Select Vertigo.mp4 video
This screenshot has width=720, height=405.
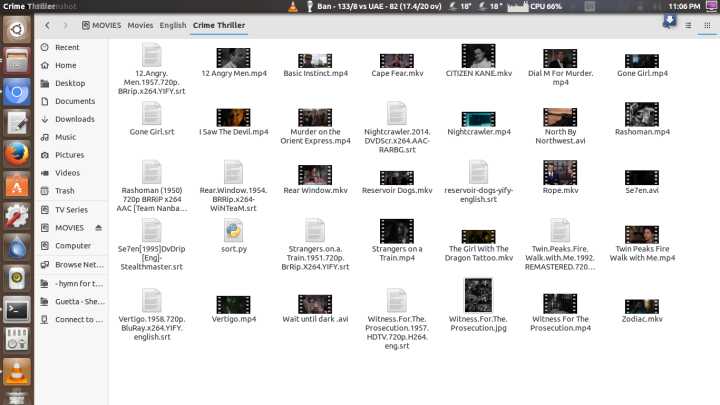pos(234,309)
